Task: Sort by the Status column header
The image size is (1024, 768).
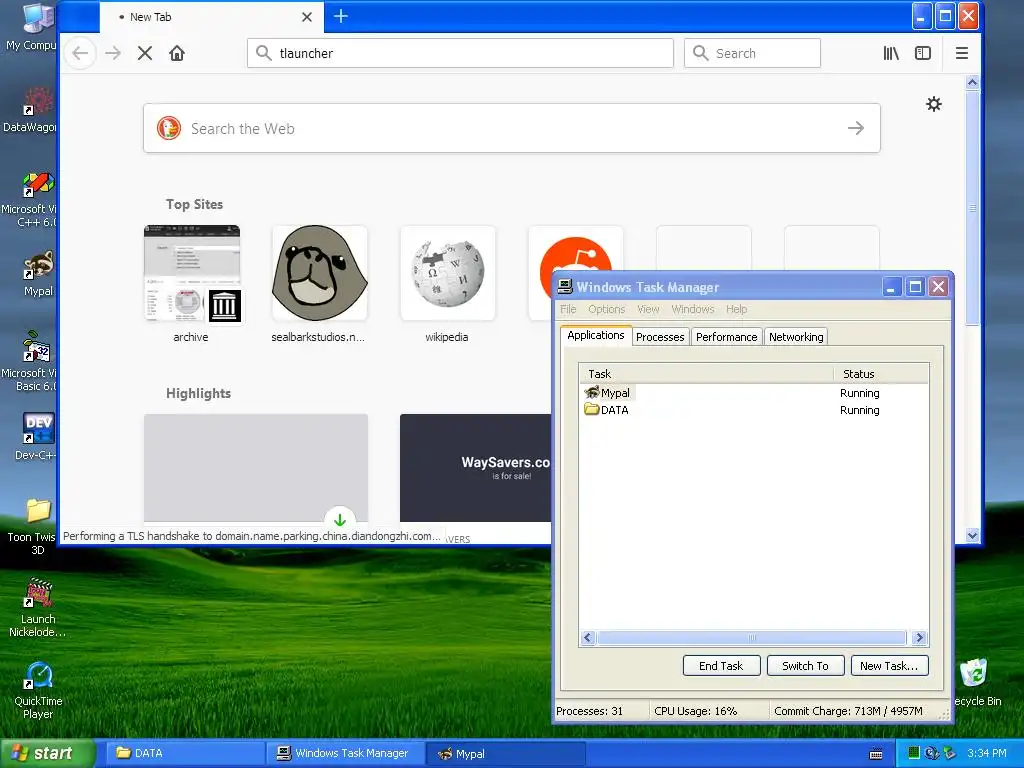Action: 881,374
